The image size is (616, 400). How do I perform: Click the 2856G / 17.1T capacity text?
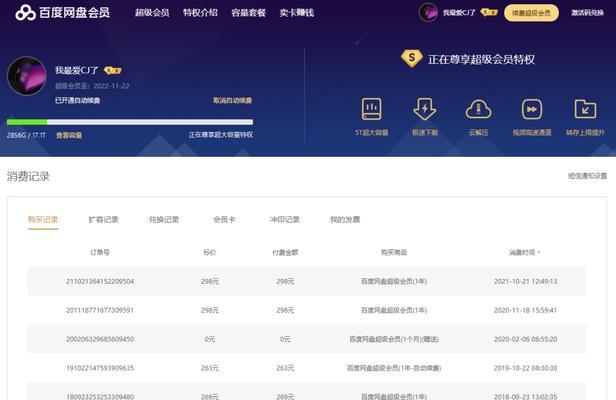point(26,135)
